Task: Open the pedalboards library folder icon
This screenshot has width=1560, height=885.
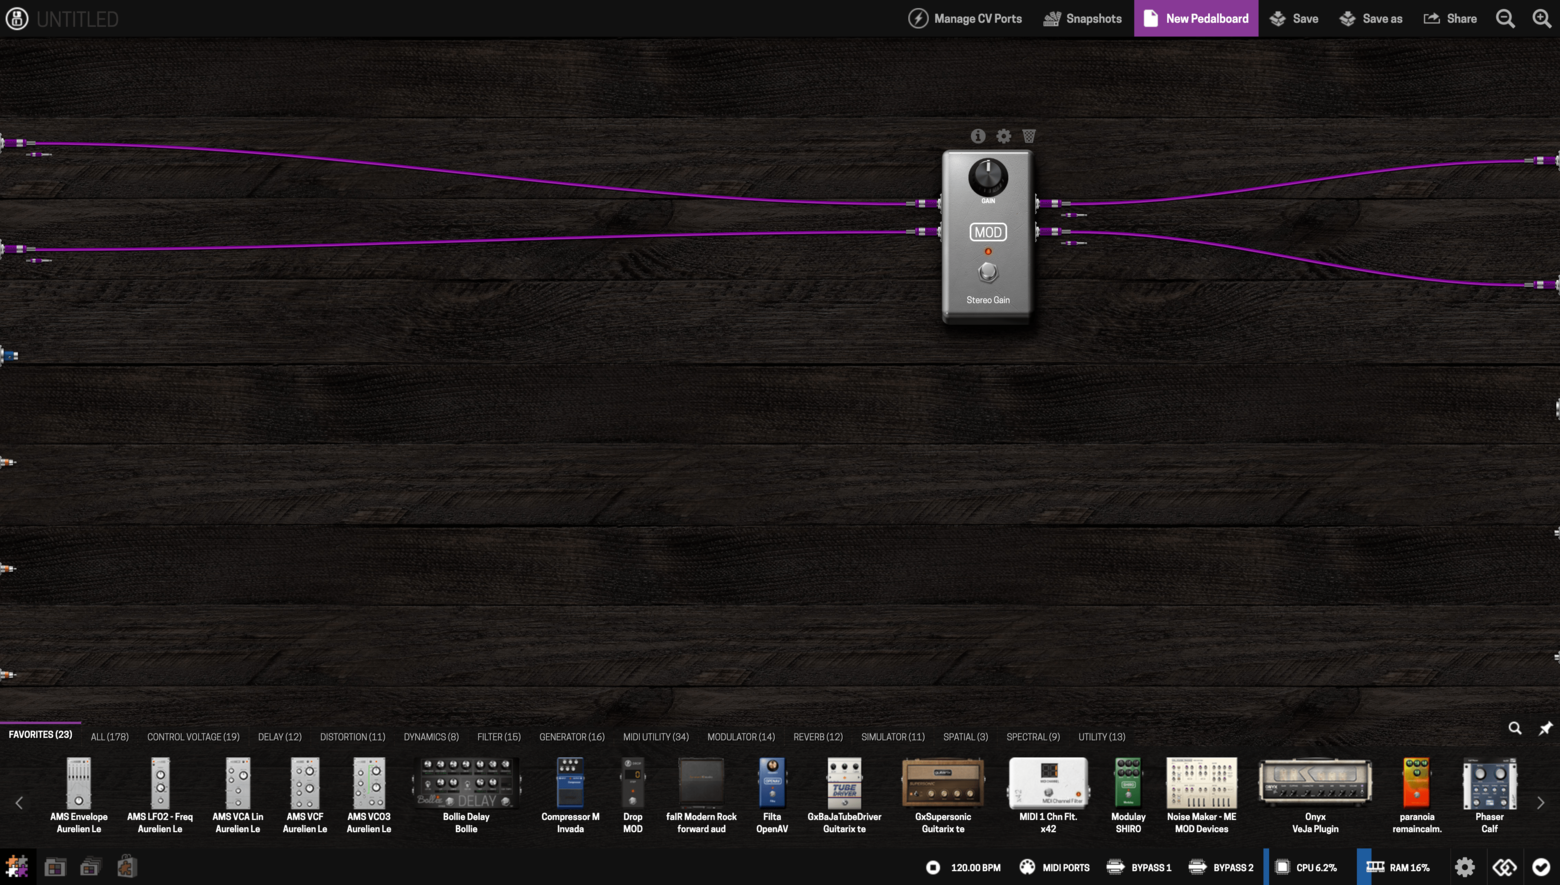Action: coord(55,867)
